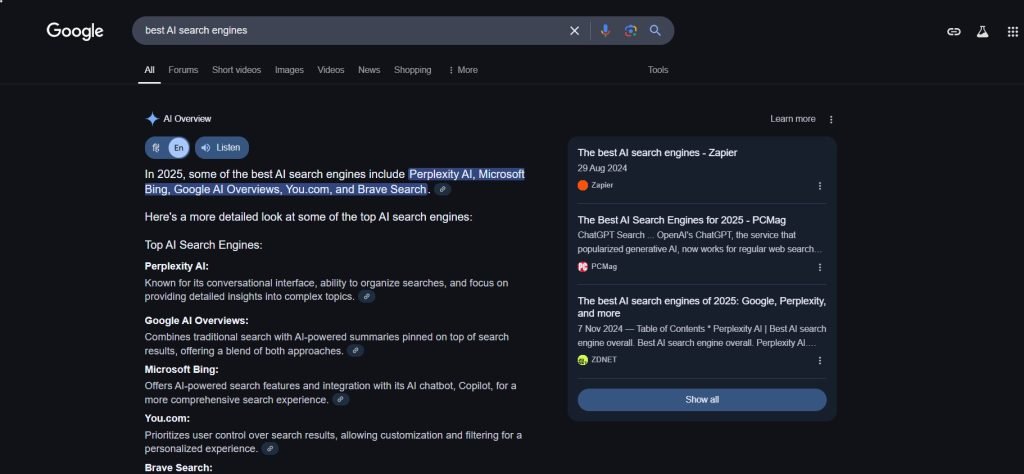
Task: Open Google Lens image search icon
Action: click(x=630, y=31)
